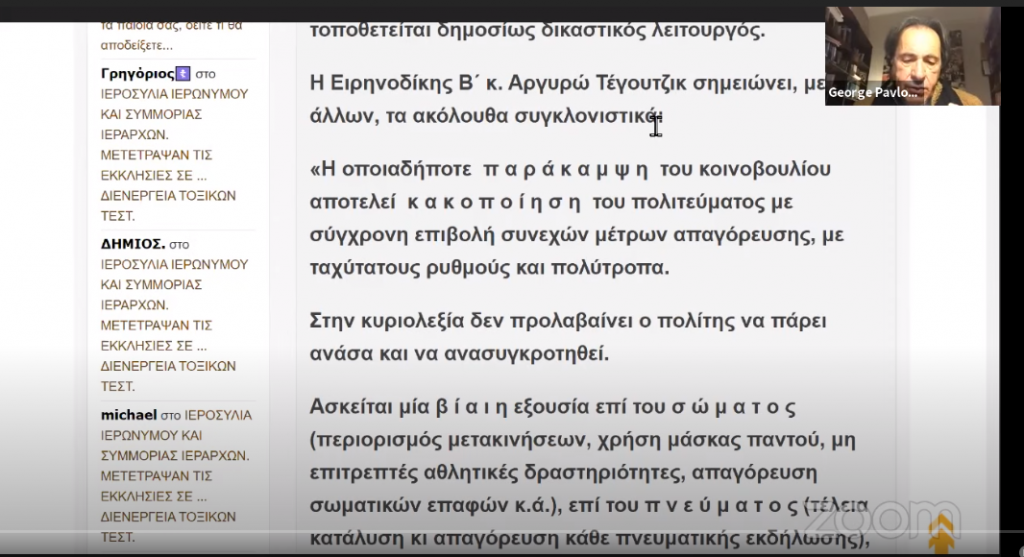Image resolution: width=1024 pixels, height=557 pixels.
Task: Select the George Pavlo... Zoom video thumbnail
Action: click(912, 56)
